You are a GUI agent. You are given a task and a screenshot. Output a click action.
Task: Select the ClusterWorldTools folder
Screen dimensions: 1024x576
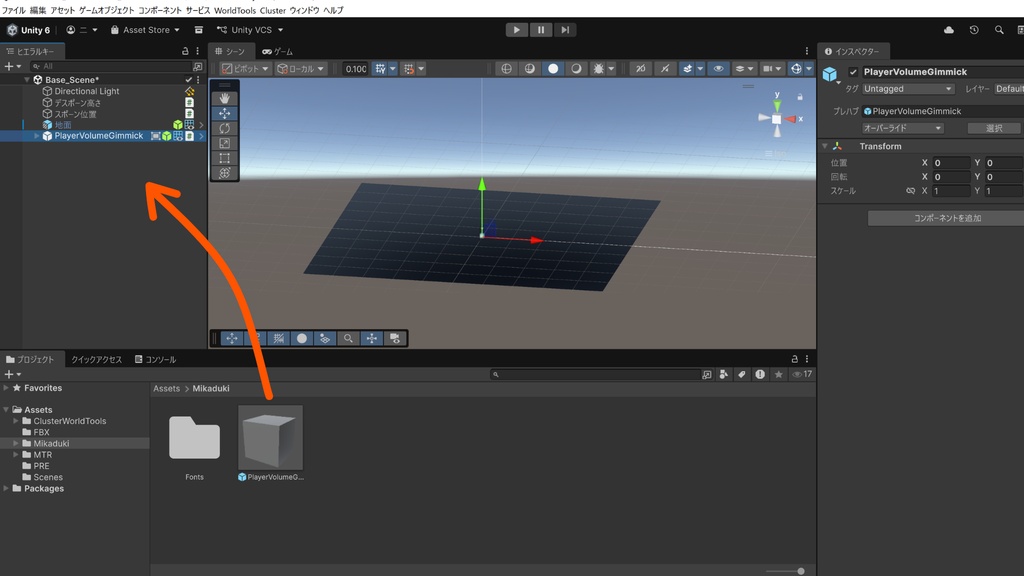coord(70,421)
